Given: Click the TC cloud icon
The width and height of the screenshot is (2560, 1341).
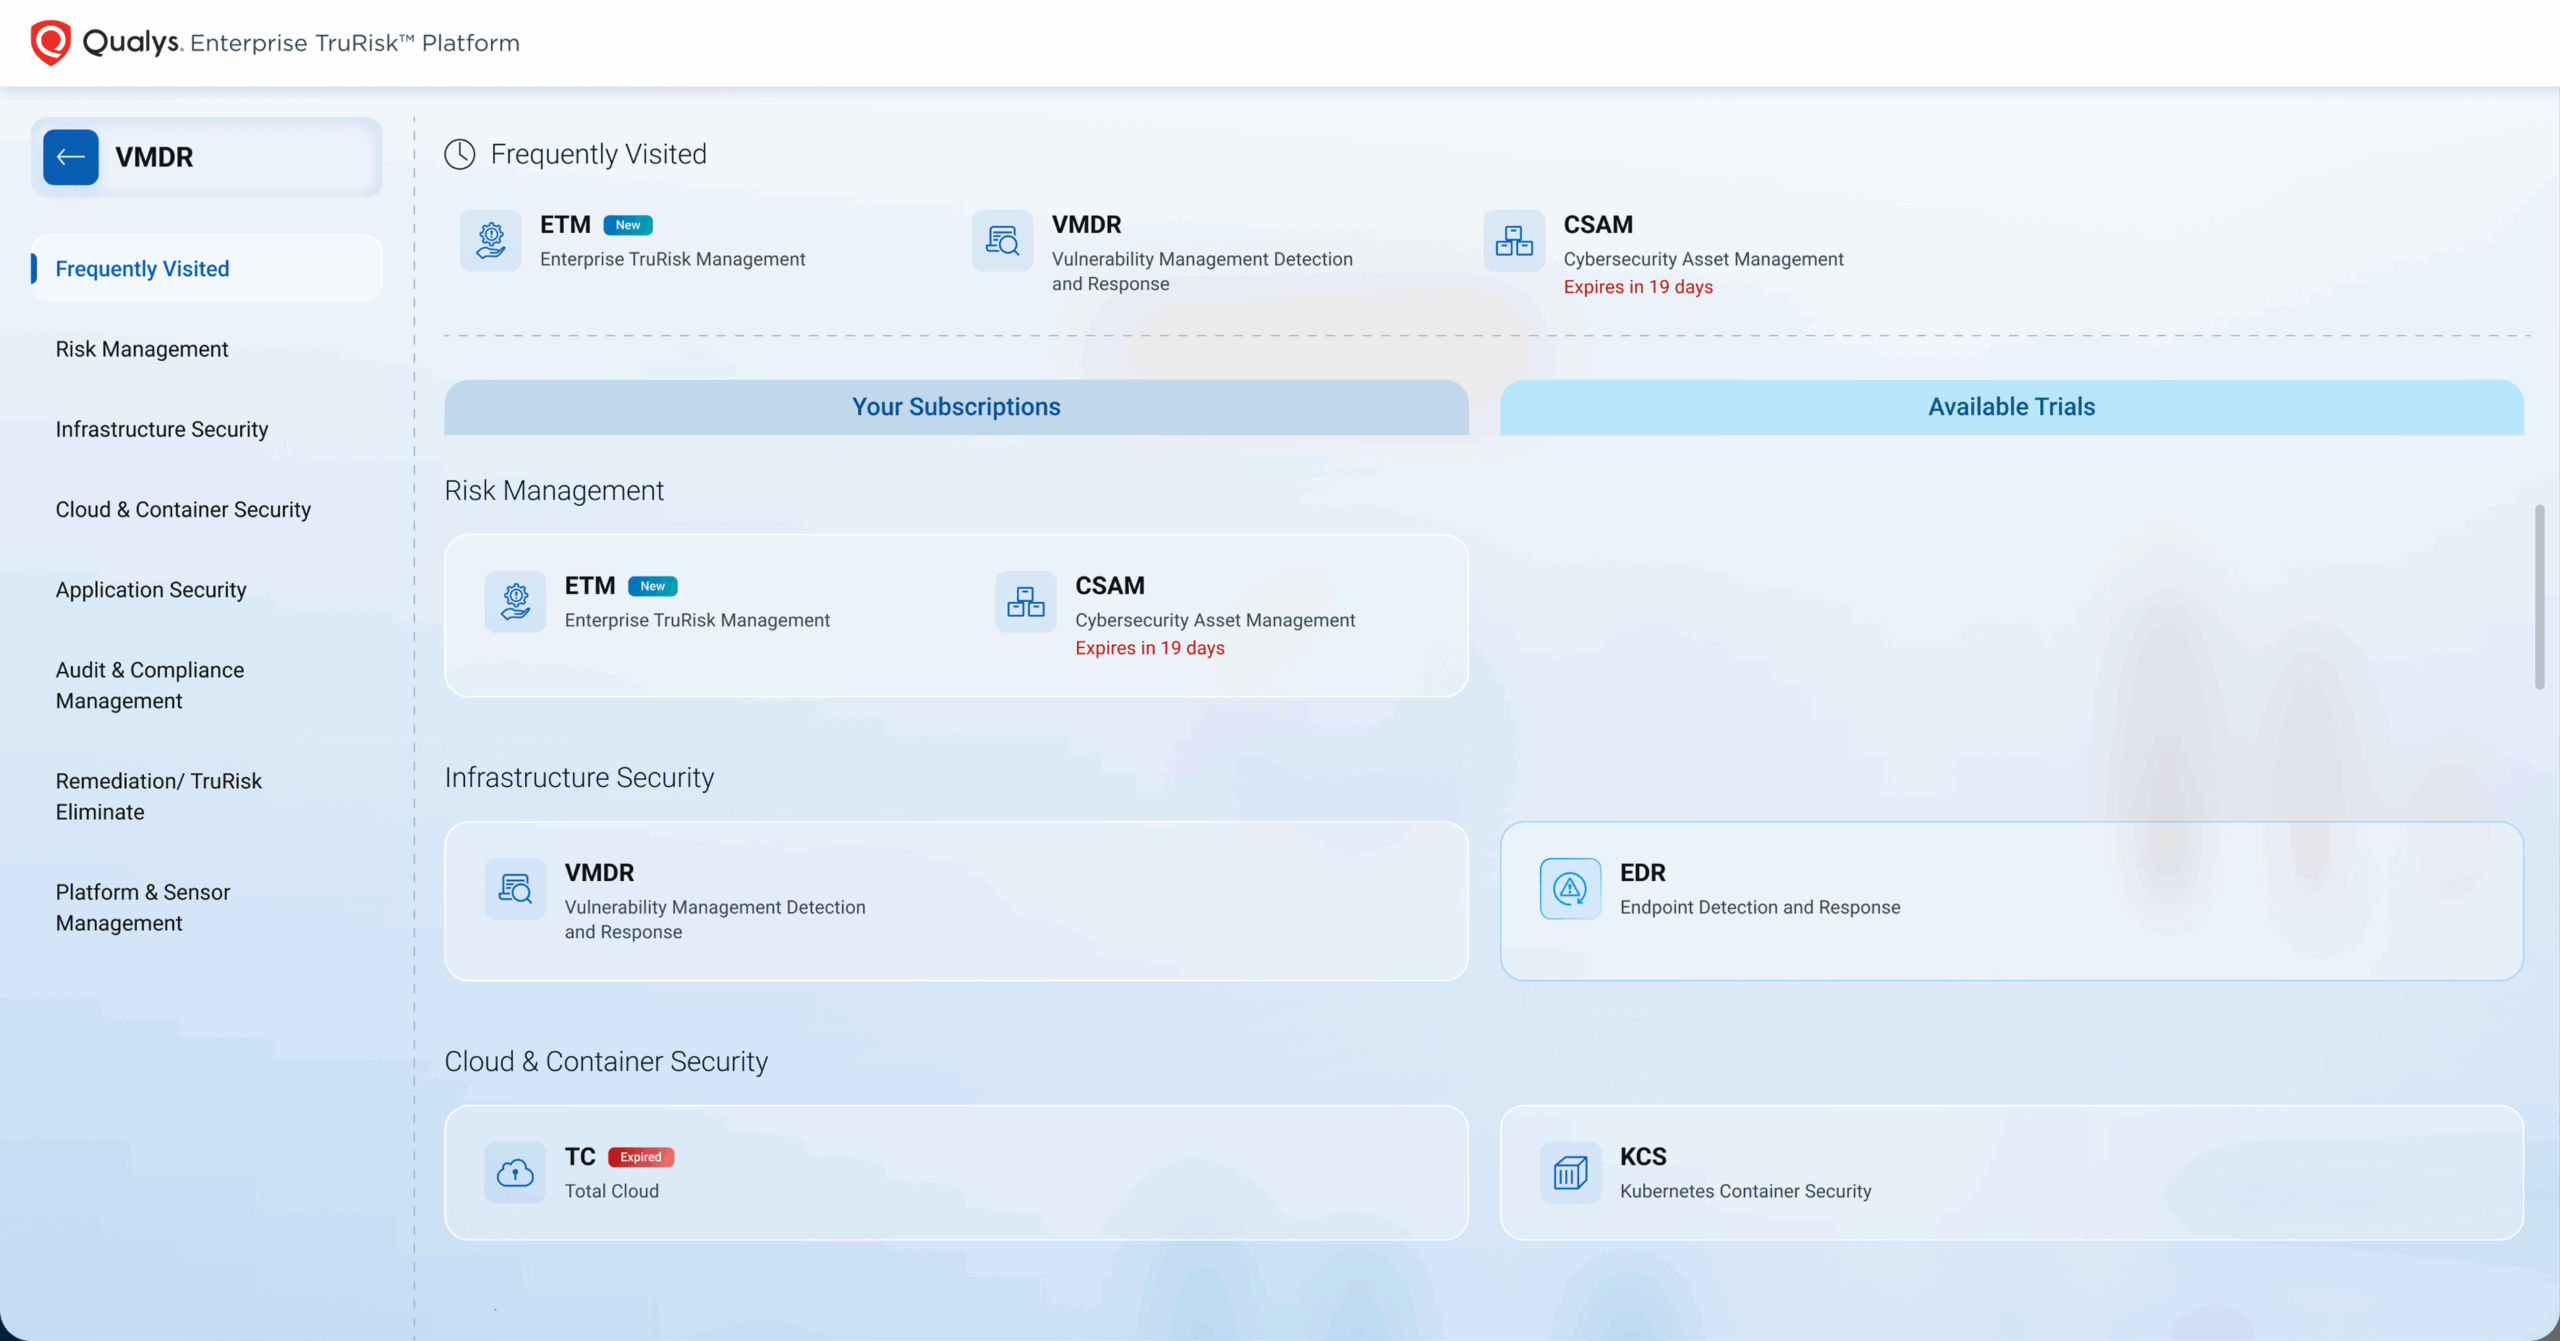Looking at the screenshot, I should (x=515, y=1172).
